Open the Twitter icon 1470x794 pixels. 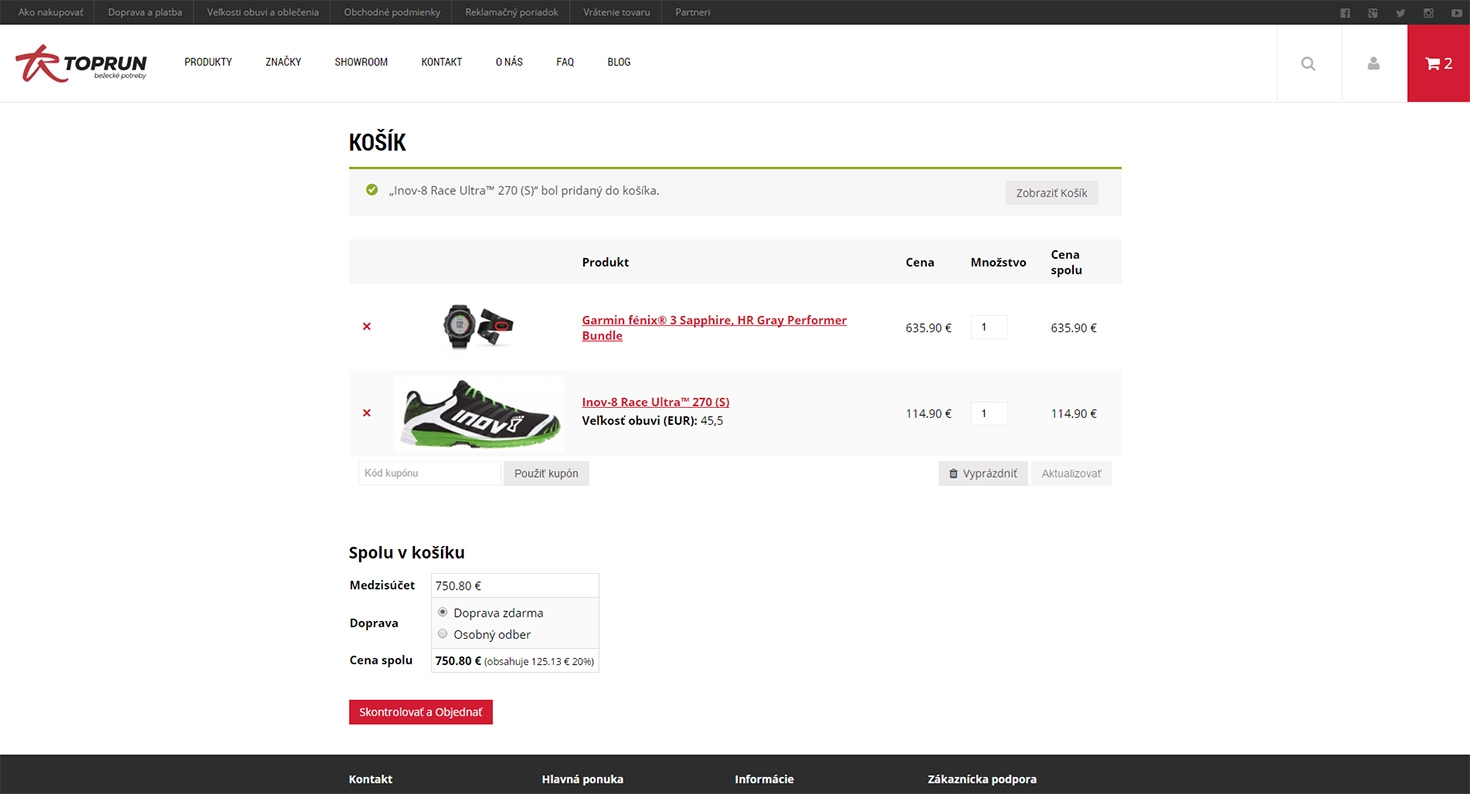click(1401, 13)
